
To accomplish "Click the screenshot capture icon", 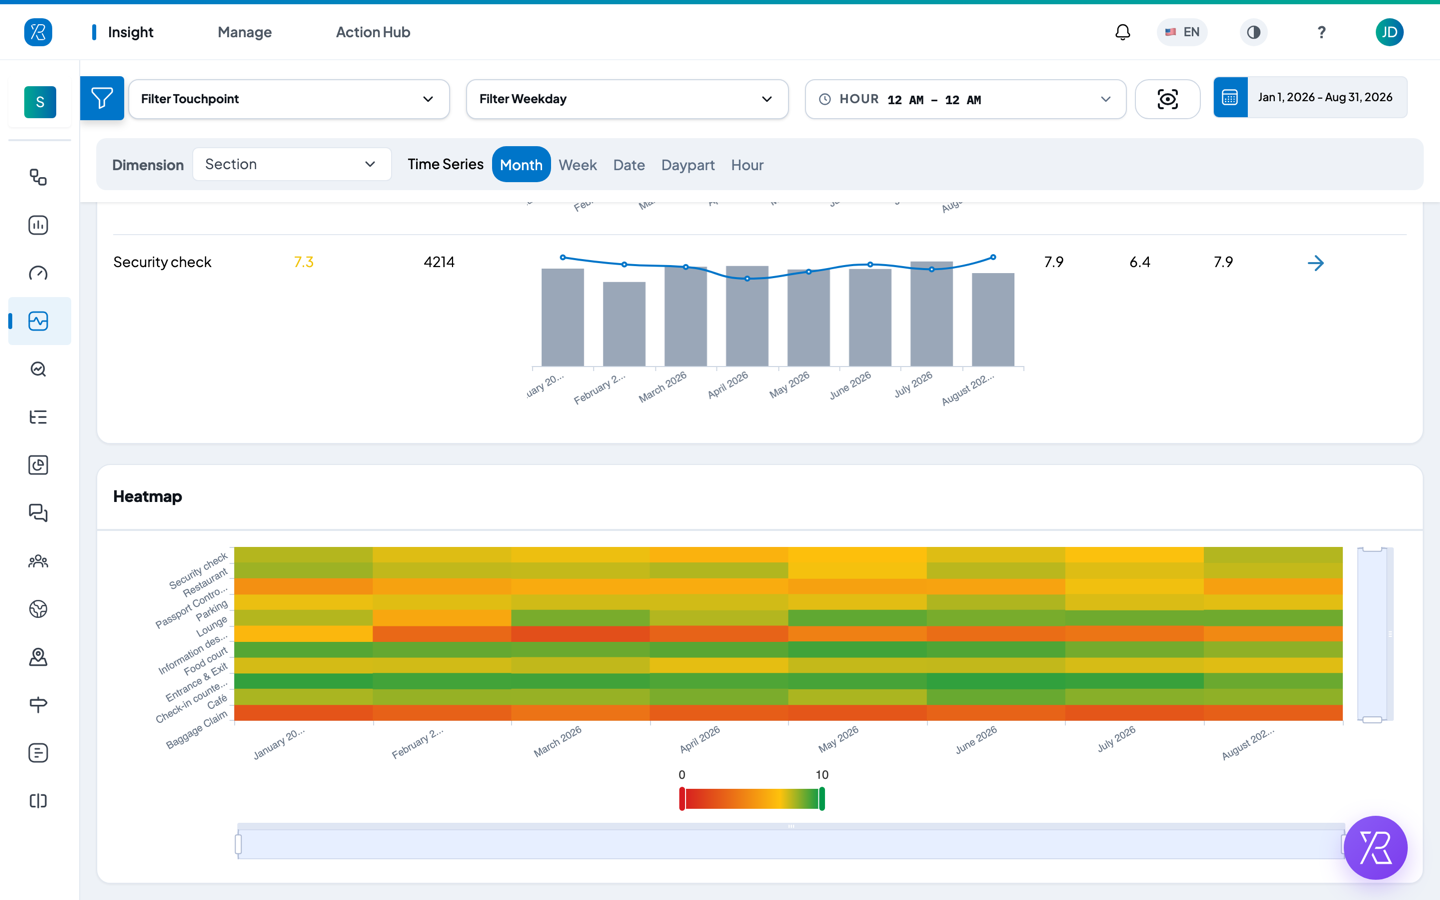I will 1168,99.
